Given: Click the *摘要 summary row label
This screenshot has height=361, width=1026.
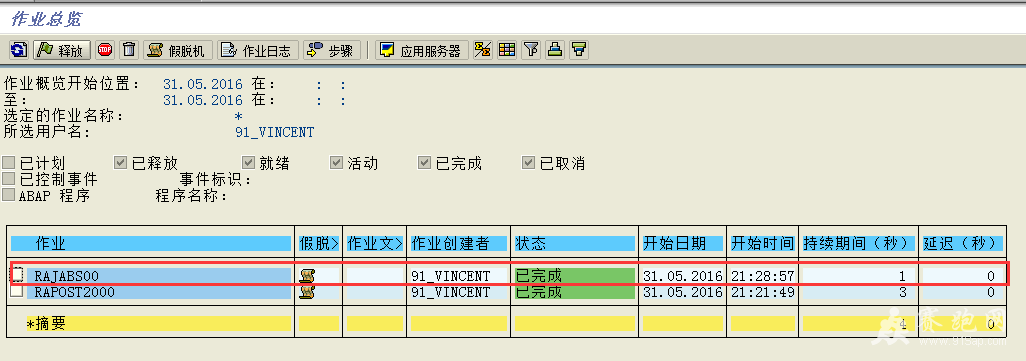Looking at the screenshot, I should click(x=46, y=323).
